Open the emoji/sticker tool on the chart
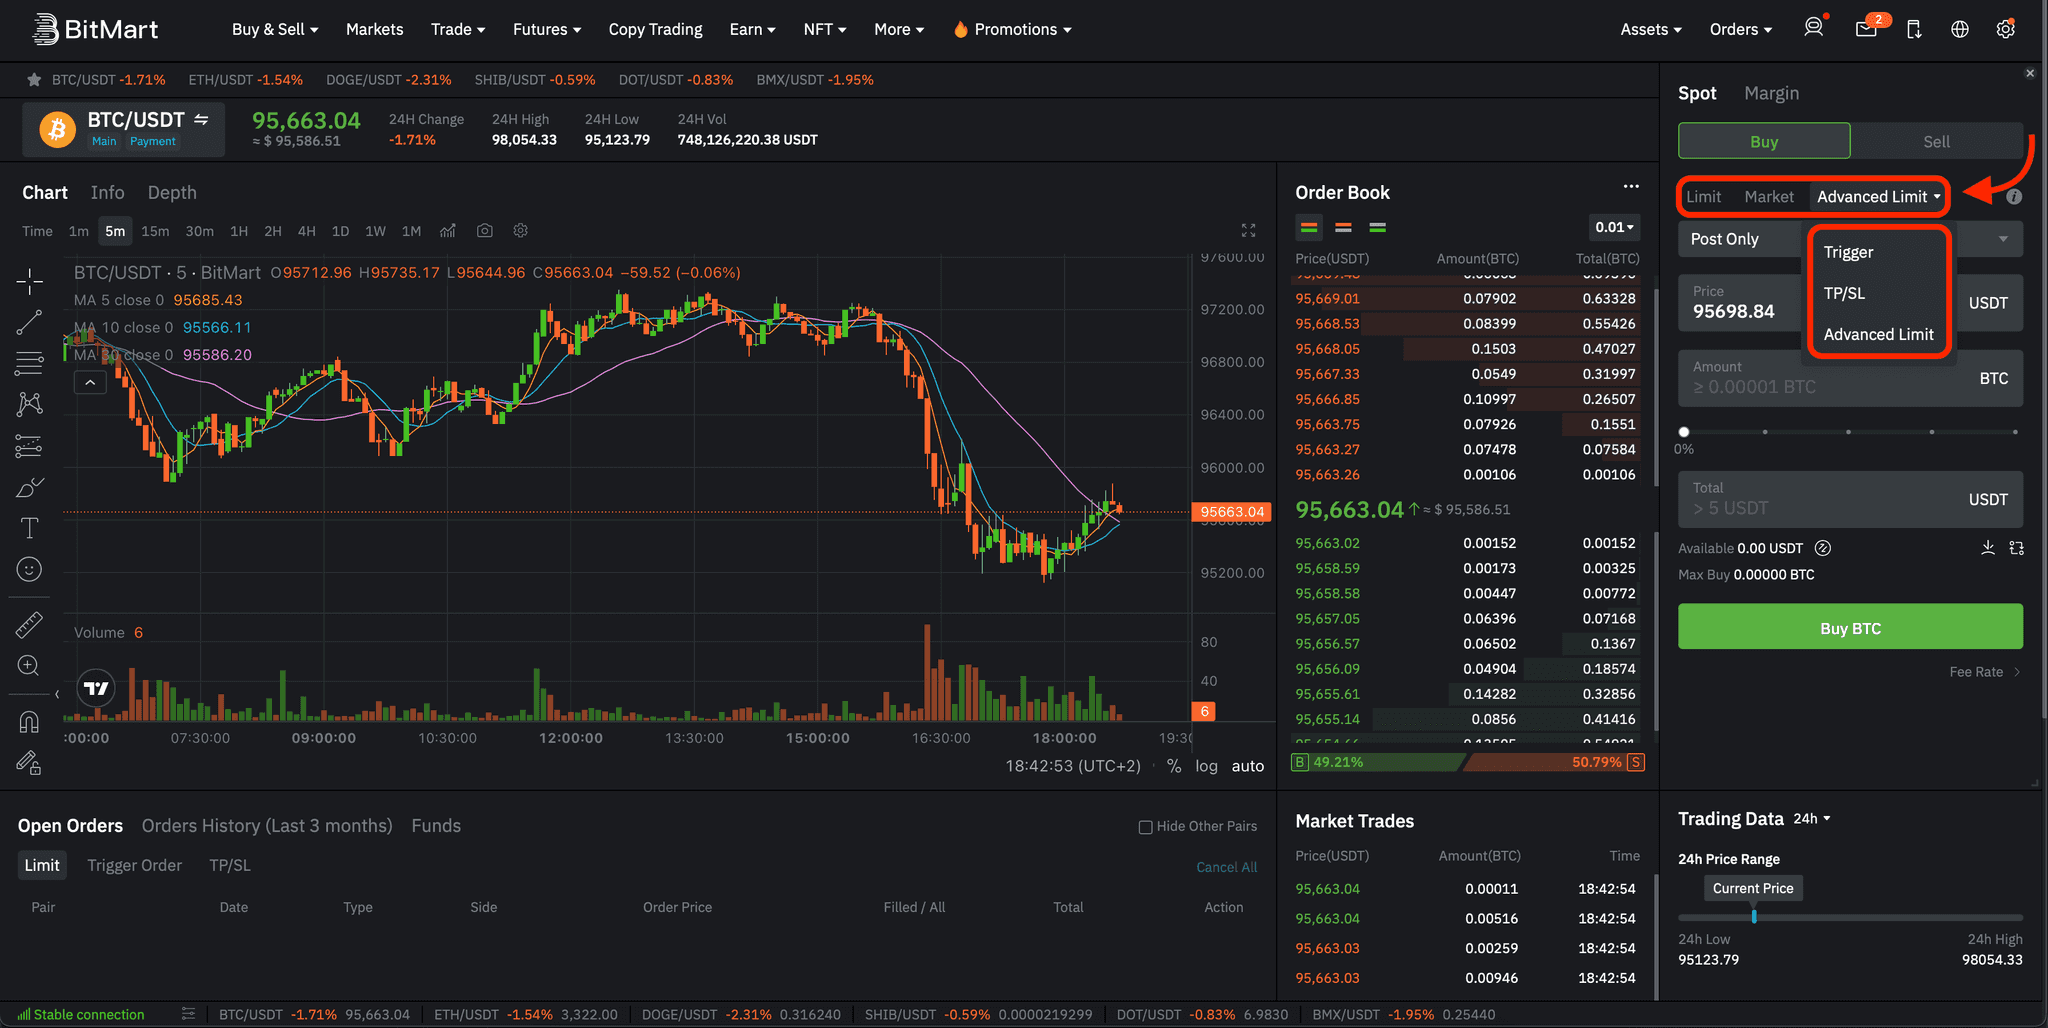 [x=28, y=569]
